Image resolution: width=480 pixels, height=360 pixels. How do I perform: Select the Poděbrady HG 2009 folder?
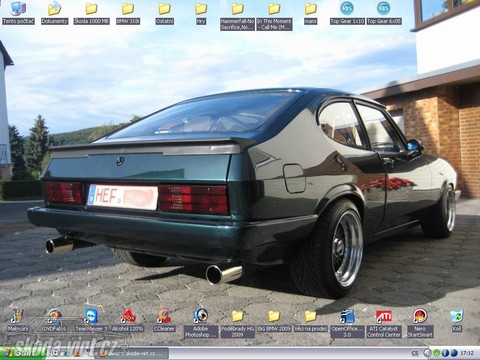pos(237,323)
